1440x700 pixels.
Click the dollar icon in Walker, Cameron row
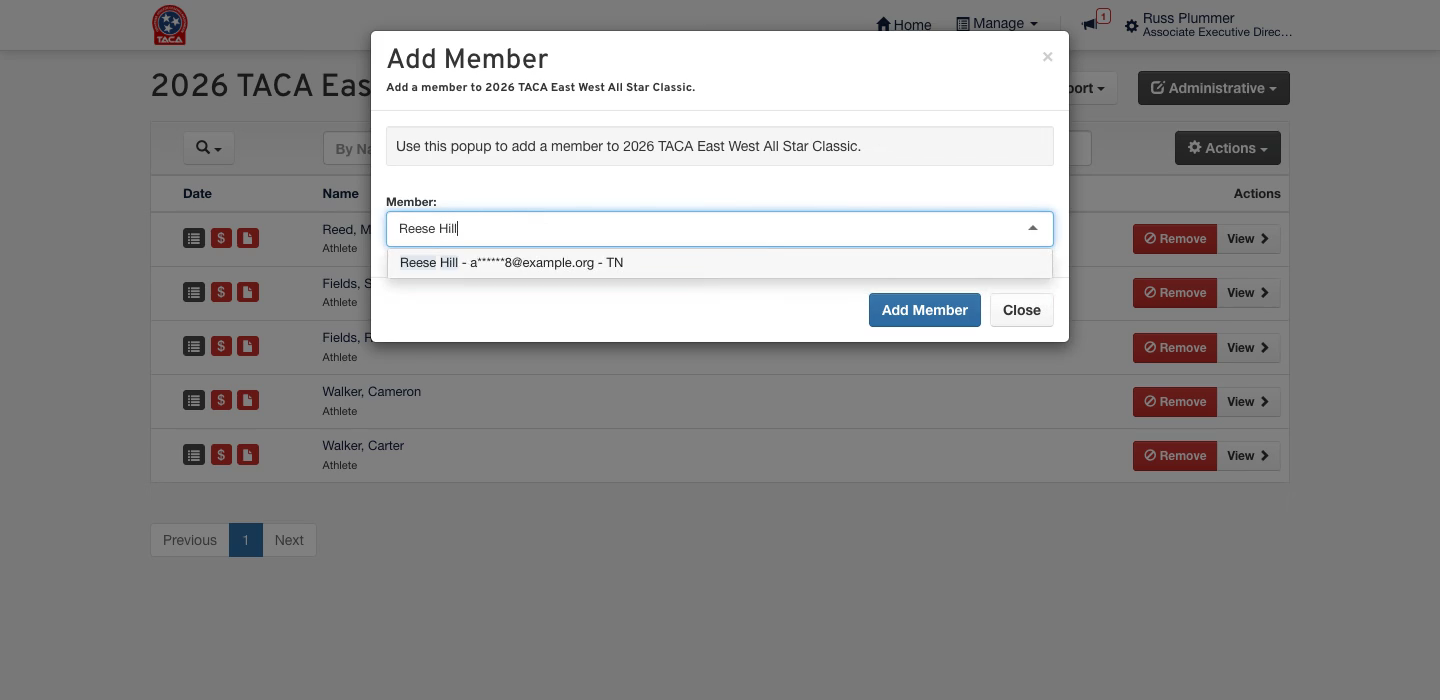tap(221, 400)
